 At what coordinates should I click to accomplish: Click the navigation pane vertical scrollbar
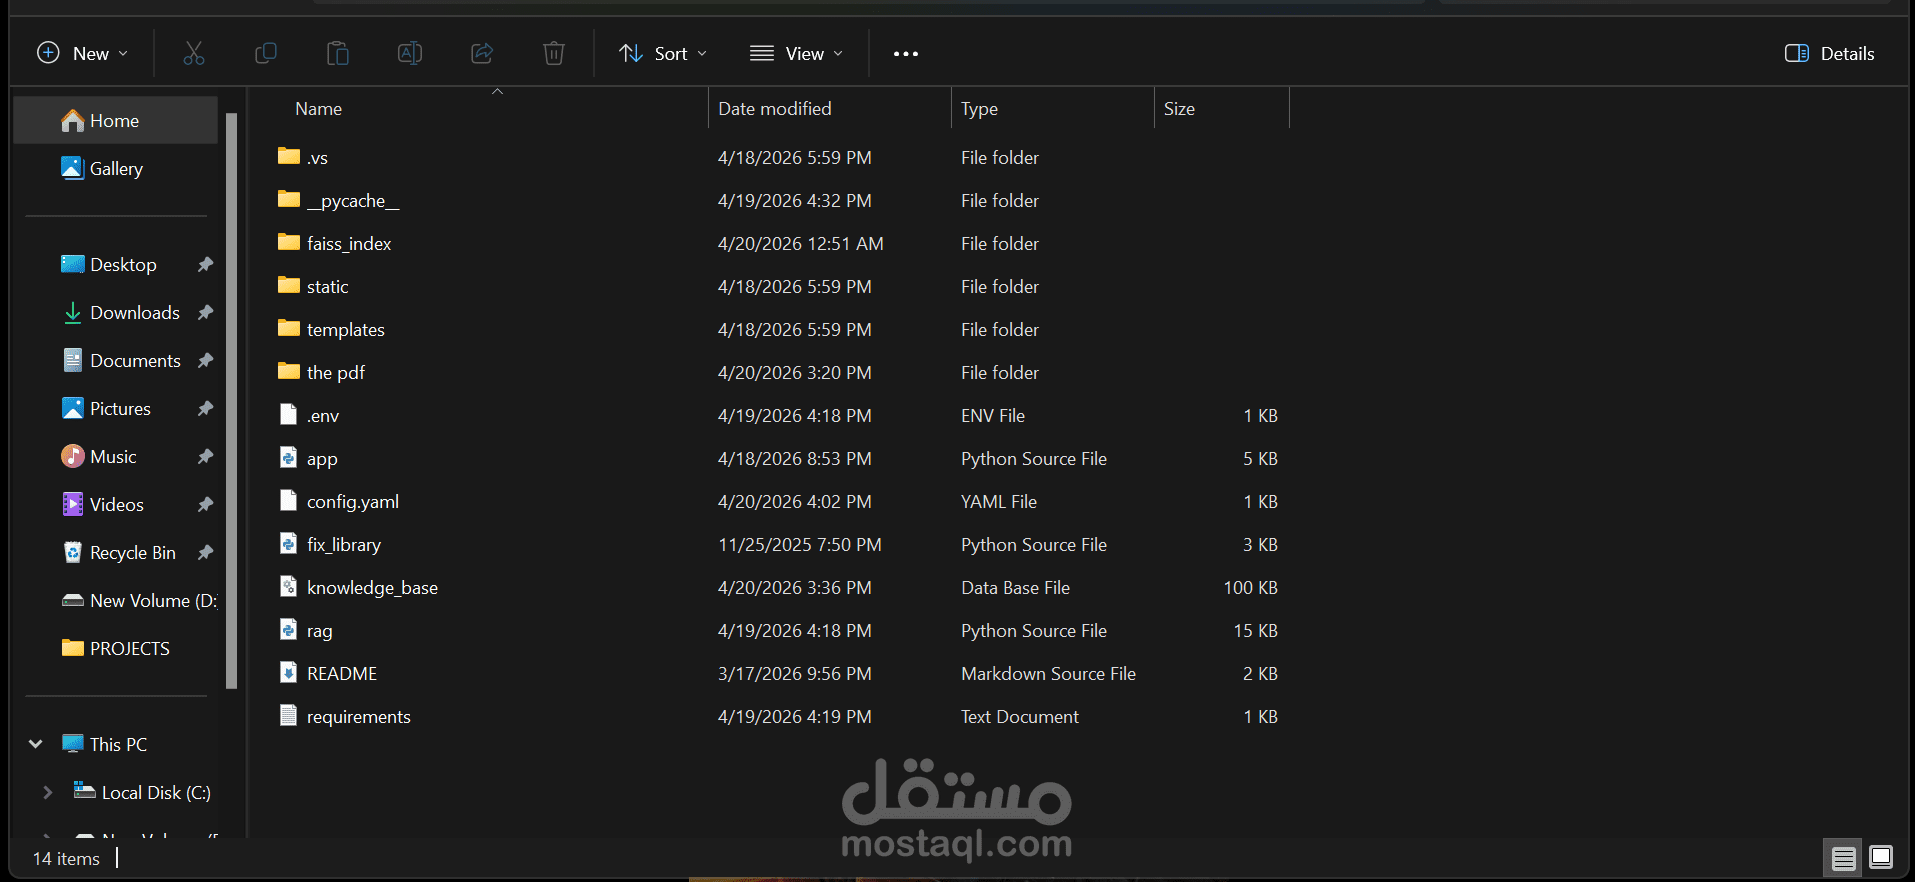[x=232, y=400]
